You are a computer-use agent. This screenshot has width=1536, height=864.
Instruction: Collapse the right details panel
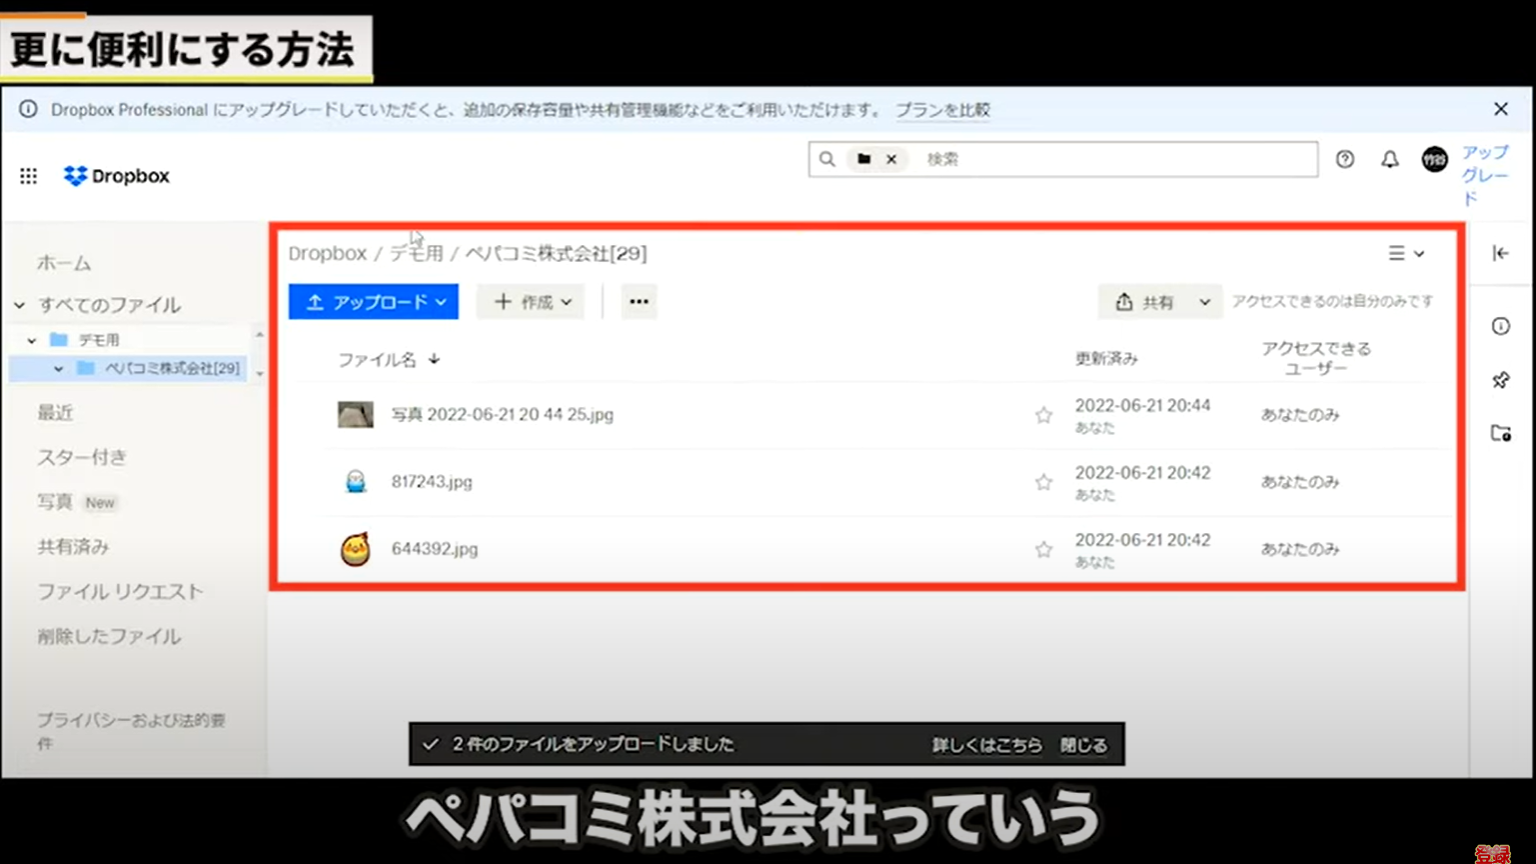pos(1500,254)
